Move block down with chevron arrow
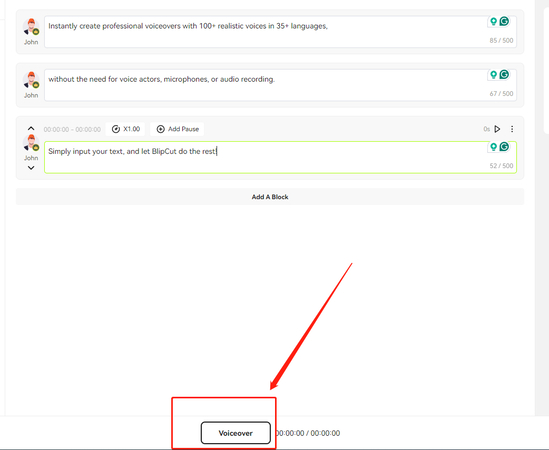The height and width of the screenshot is (450, 549). click(31, 168)
